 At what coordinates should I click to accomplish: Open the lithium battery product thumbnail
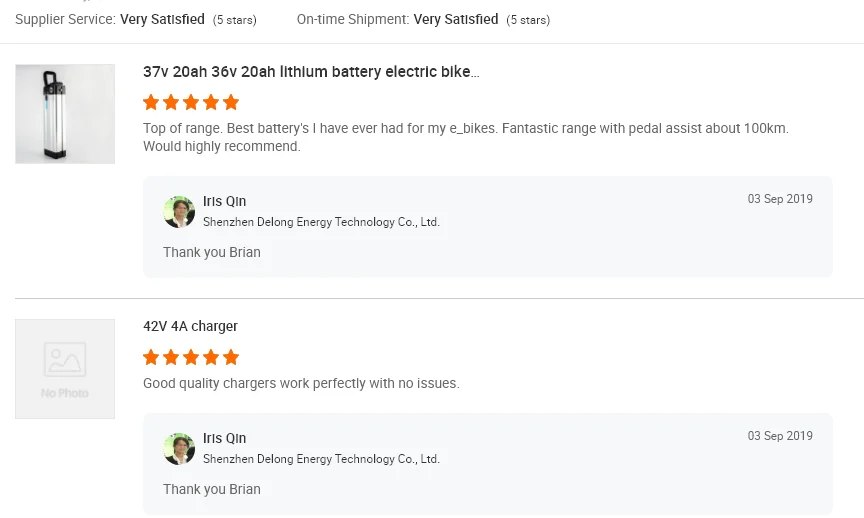pos(65,114)
